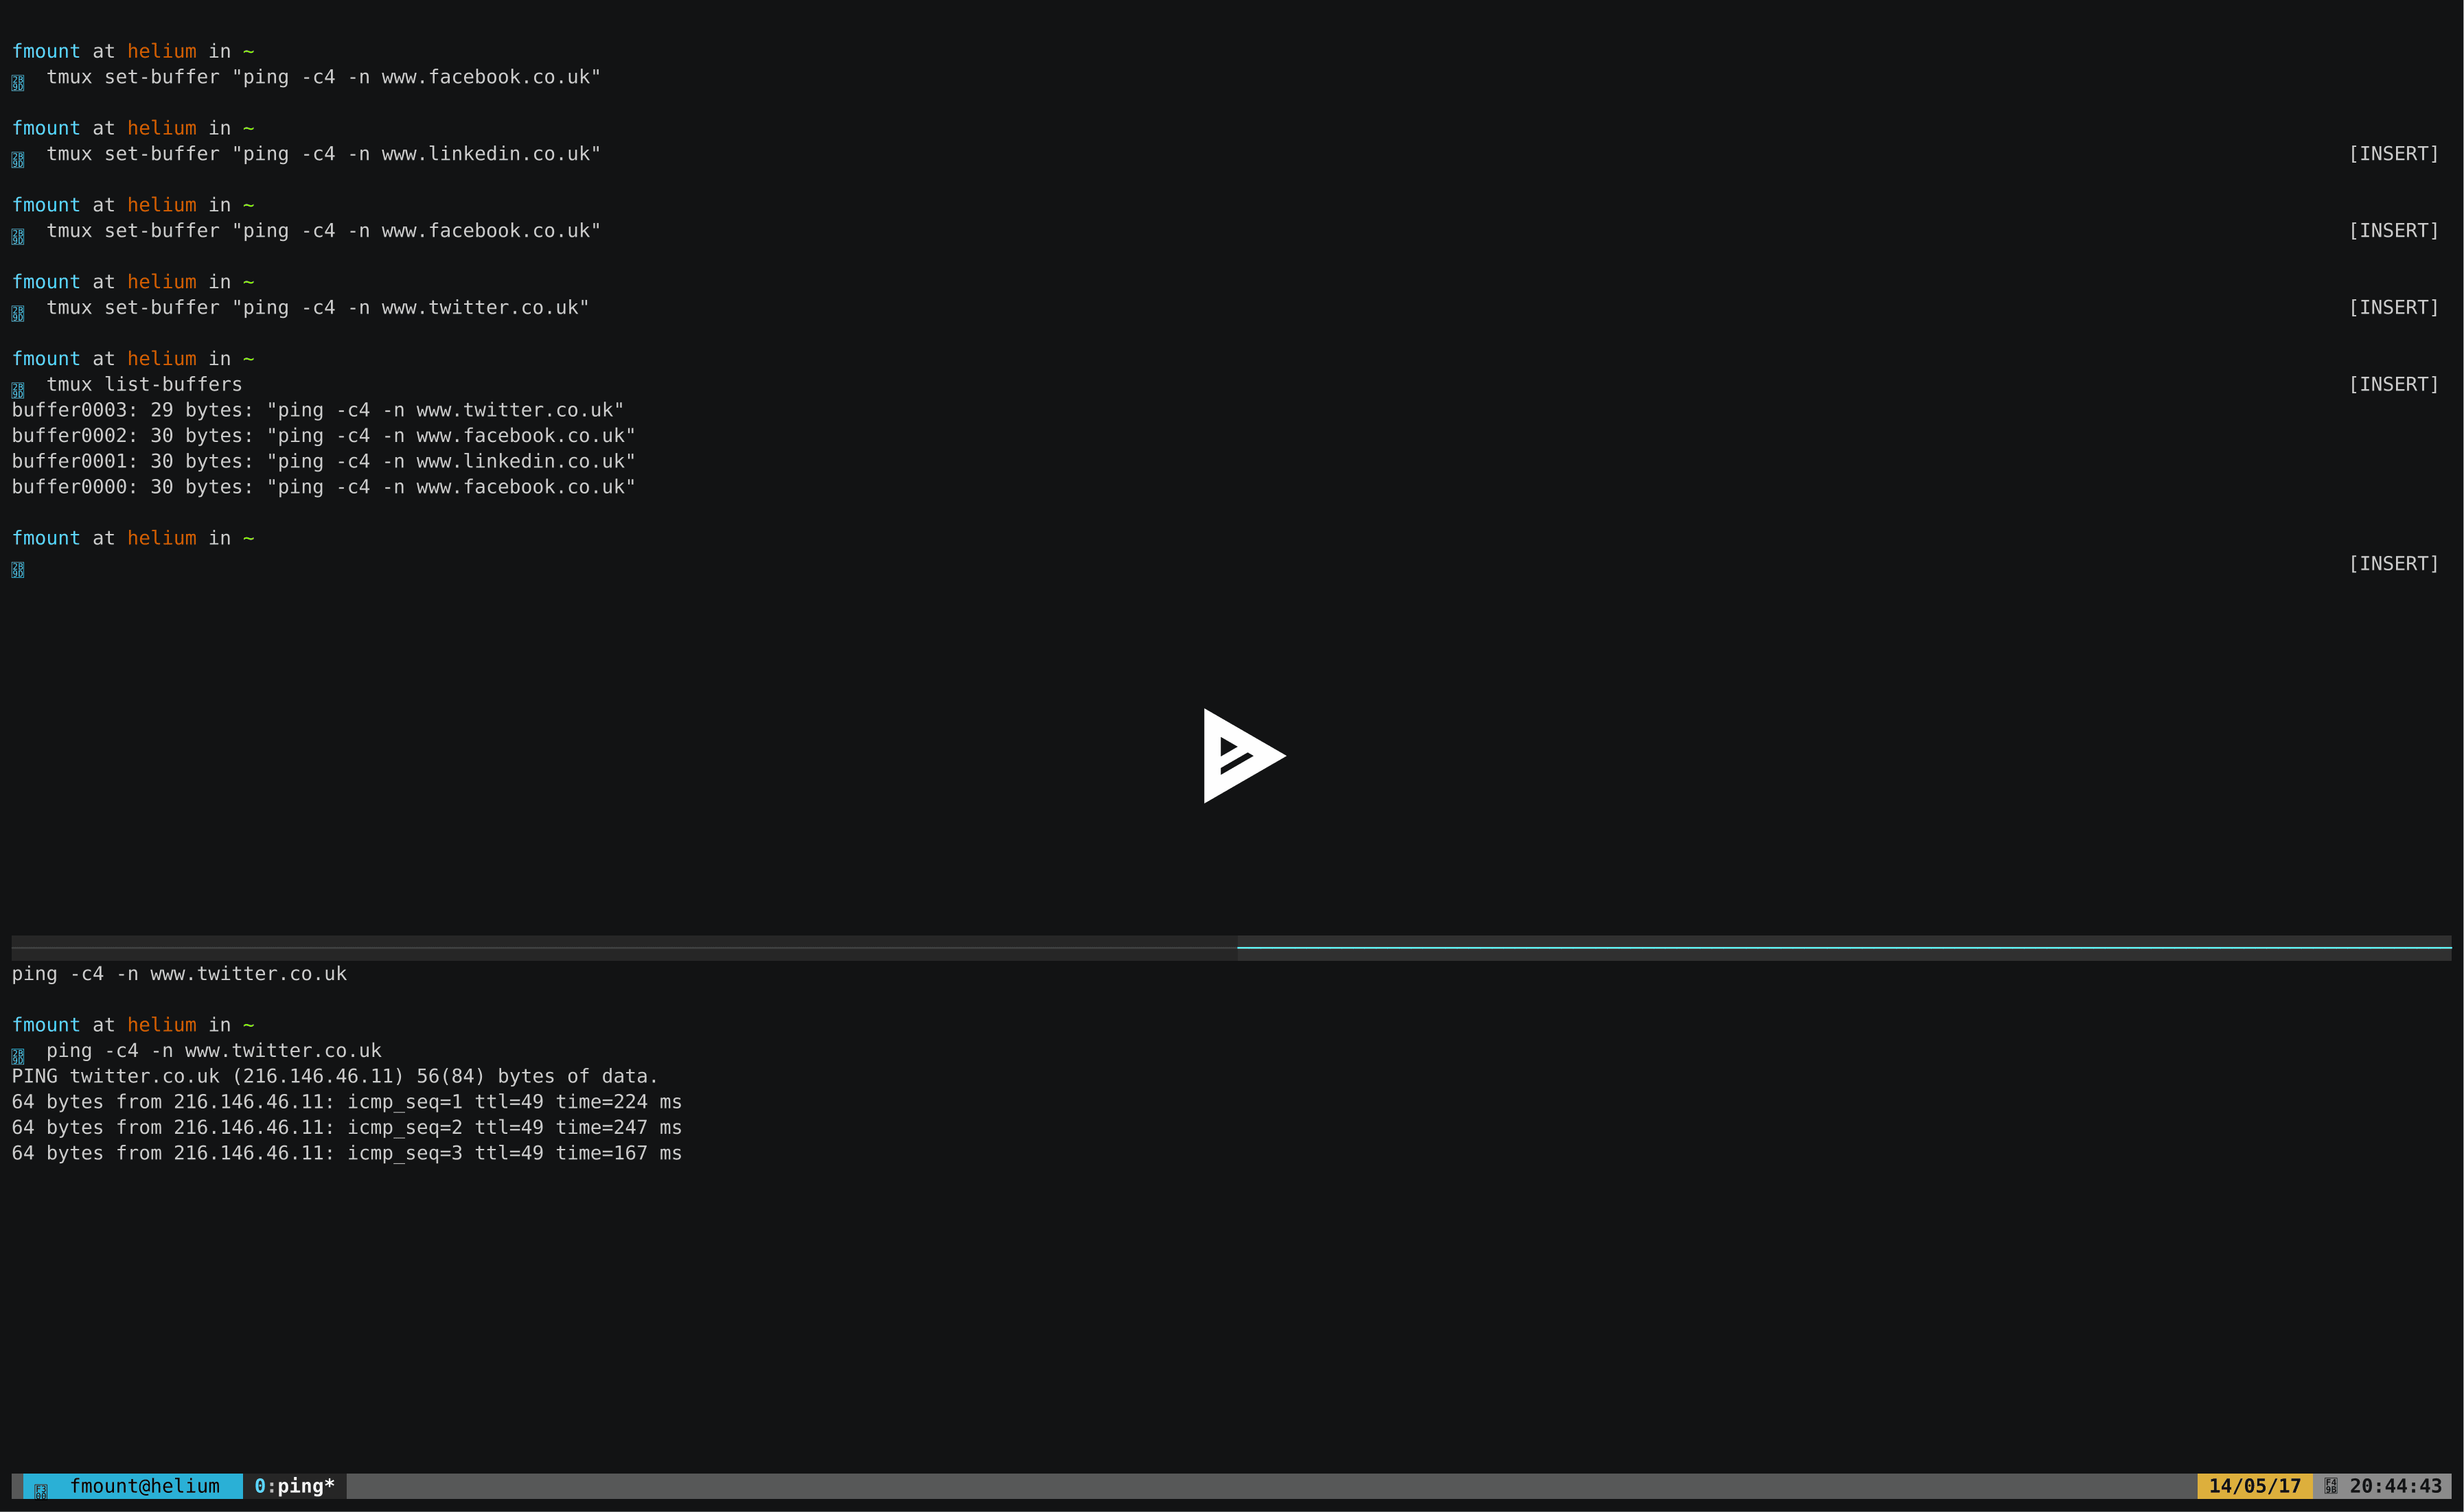Click the PING twitter.co.uk (216.146.46.11) output line
2464x1512 pixels.
tap(335, 1076)
